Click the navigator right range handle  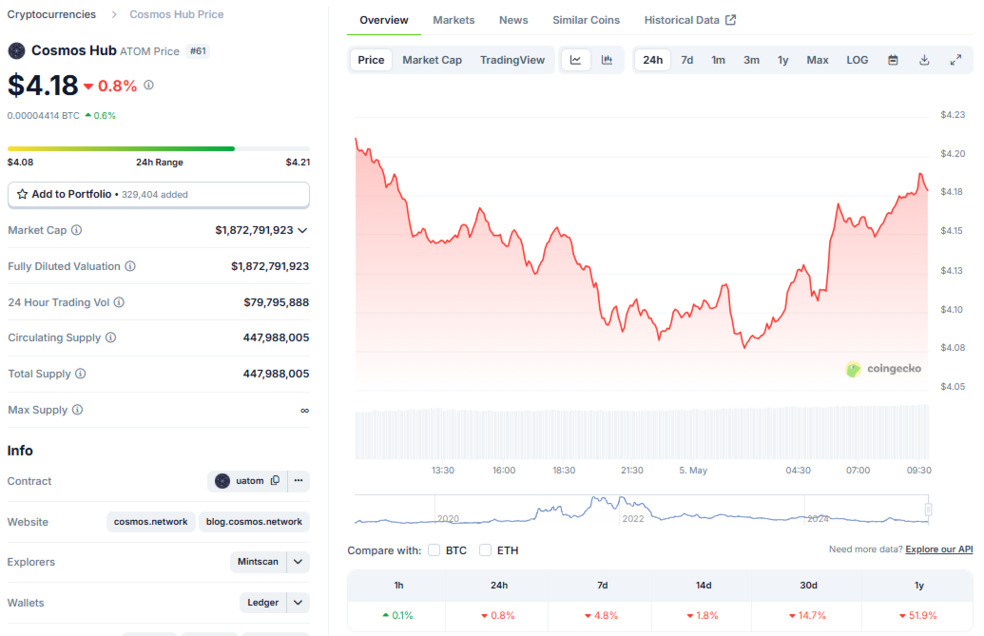928,509
